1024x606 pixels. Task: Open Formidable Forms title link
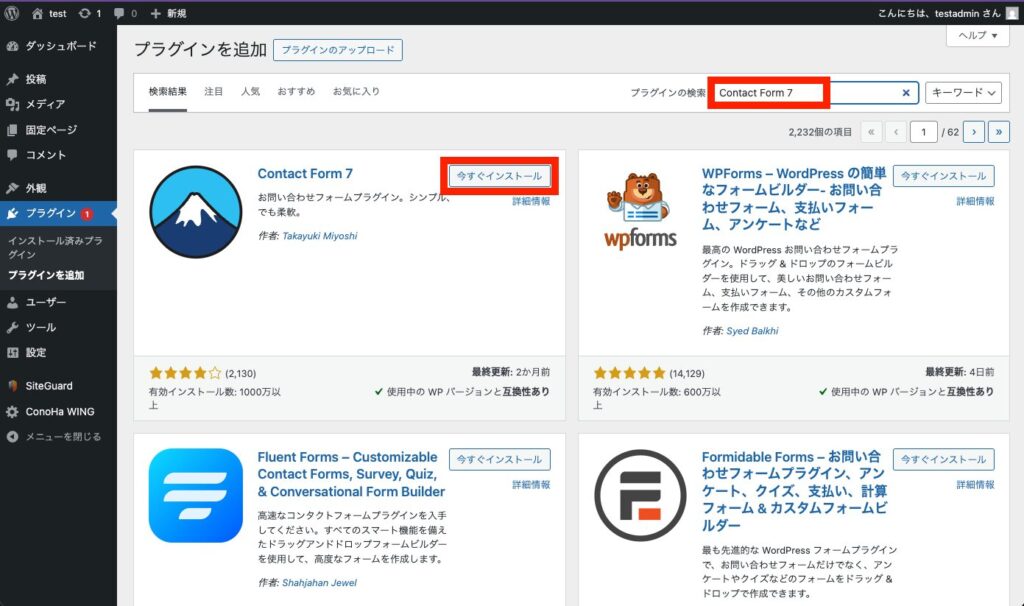(794, 490)
